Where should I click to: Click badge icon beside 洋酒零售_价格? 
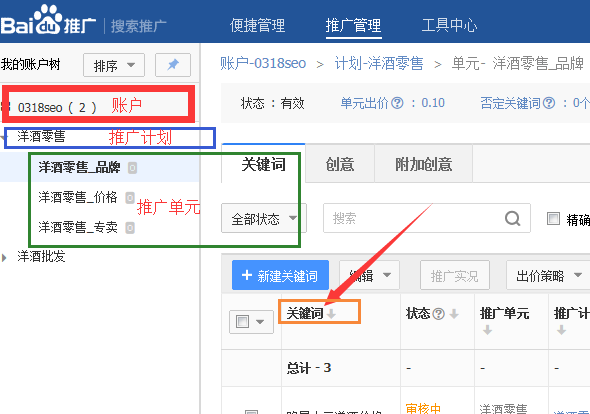pyautogui.click(x=130, y=198)
